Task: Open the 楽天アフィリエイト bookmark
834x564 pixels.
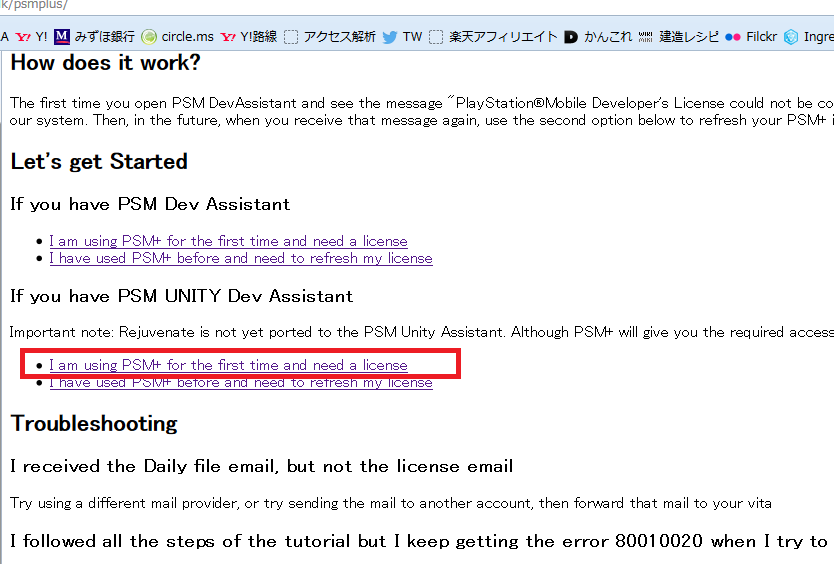Action: (x=493, y=37)
